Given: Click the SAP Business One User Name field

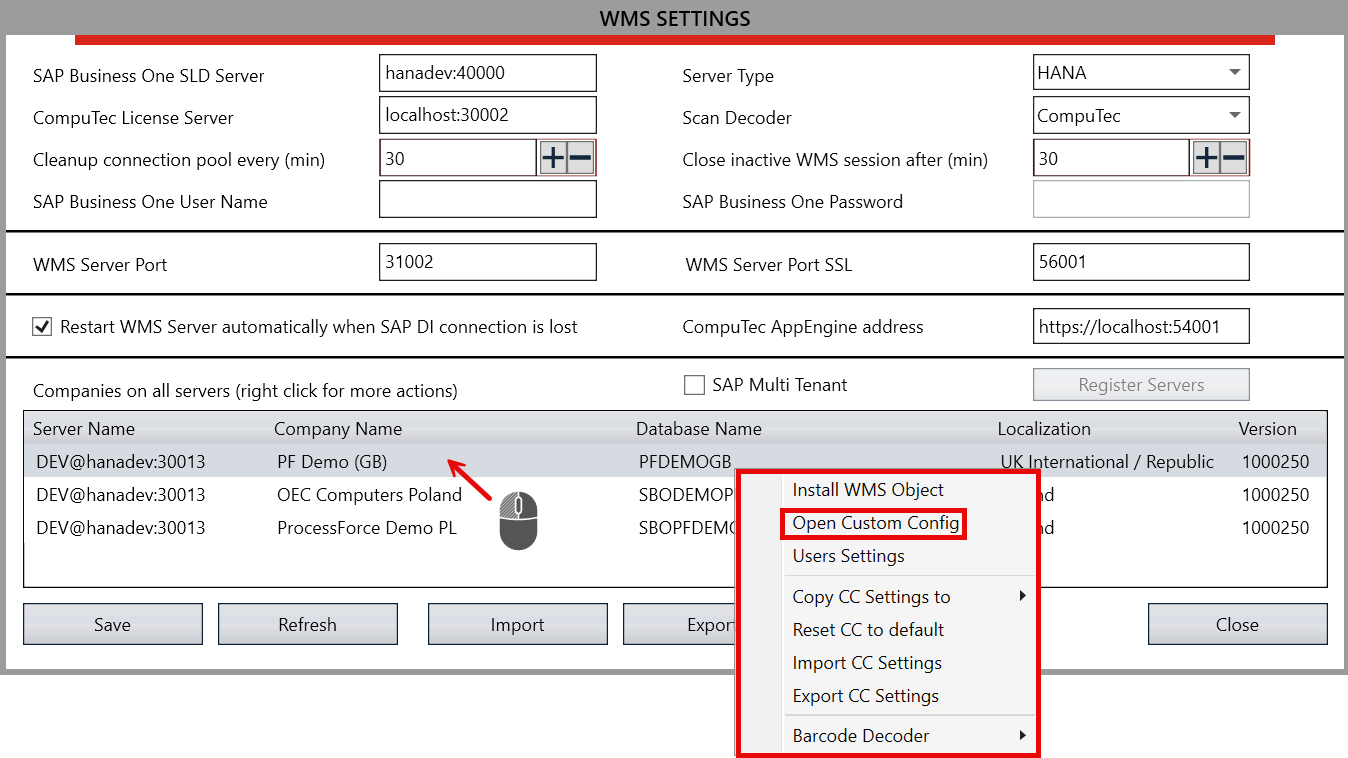Looking at the screenshot, I should coord(487,200).
